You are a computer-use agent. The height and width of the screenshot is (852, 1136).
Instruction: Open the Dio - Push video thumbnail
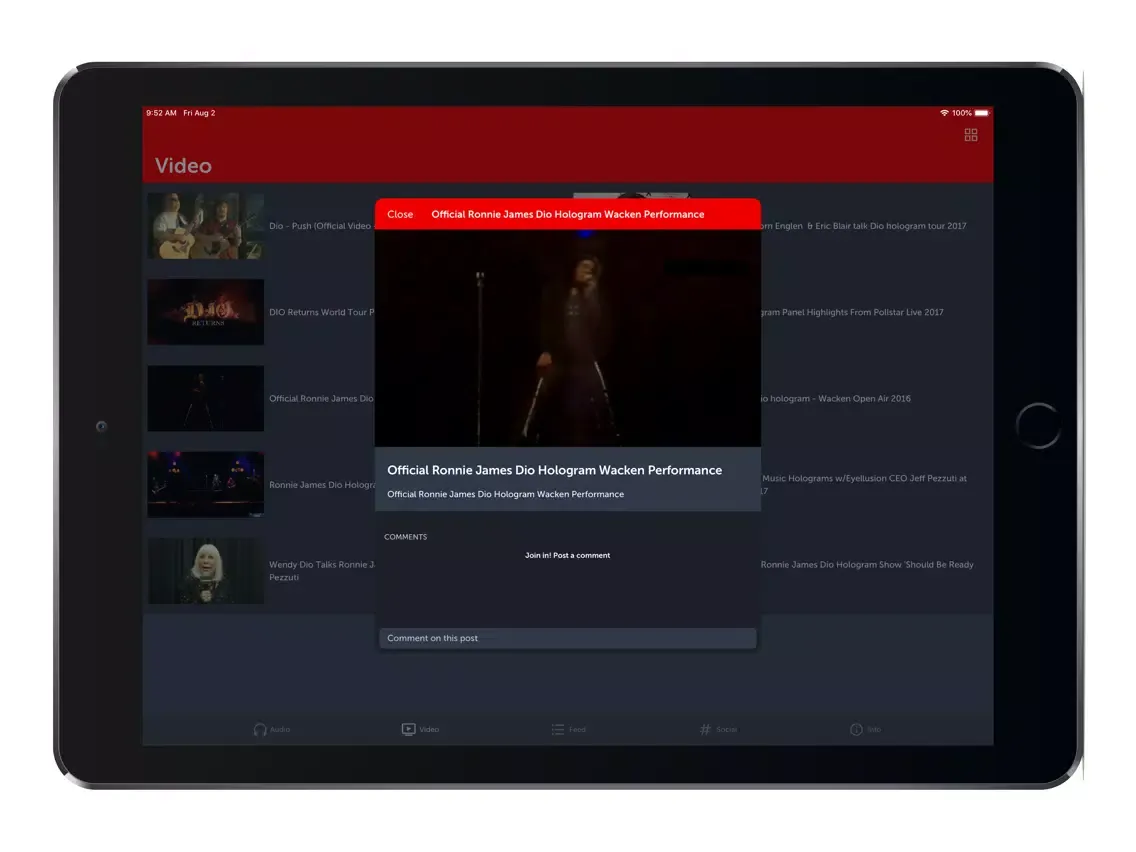pyautogui.click(x=206, y=226)
